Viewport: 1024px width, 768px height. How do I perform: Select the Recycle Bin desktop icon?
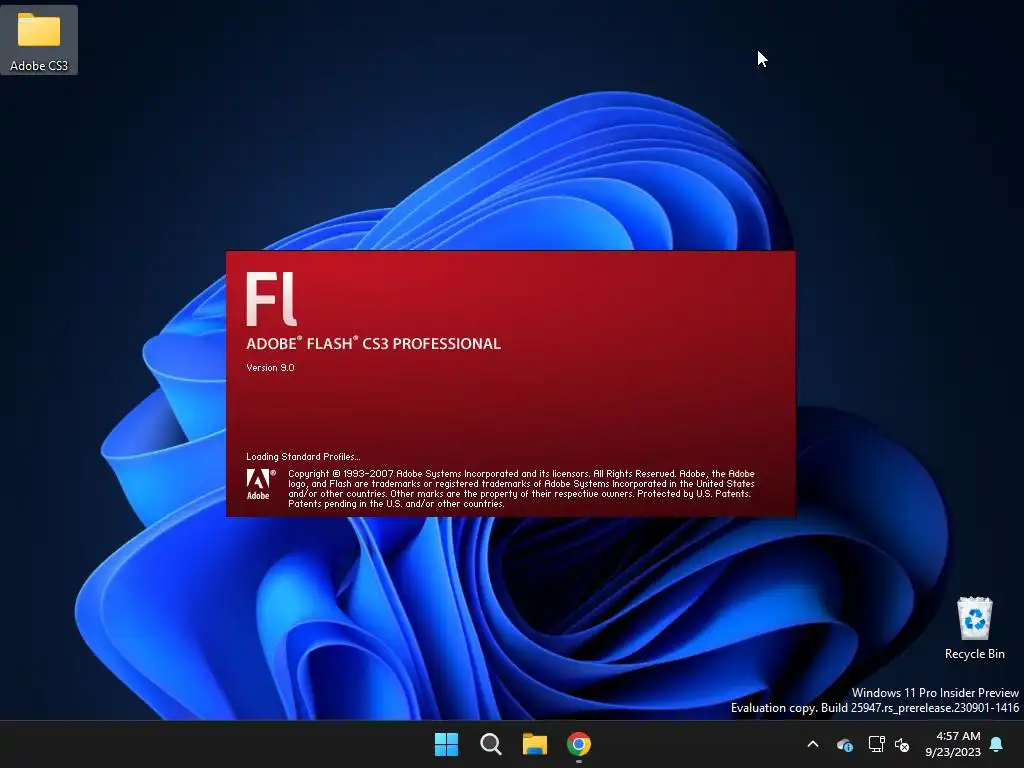pyautogui.click(x=974, y=628)
